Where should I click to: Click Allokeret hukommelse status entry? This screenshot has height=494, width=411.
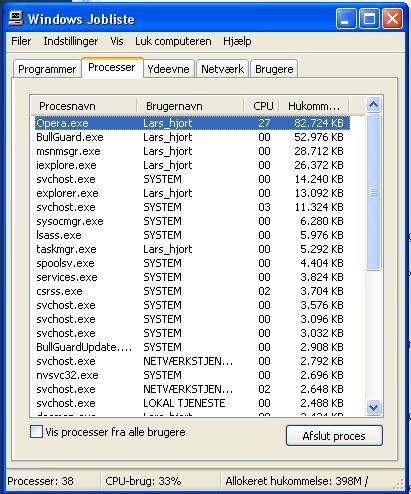[297, 481]
